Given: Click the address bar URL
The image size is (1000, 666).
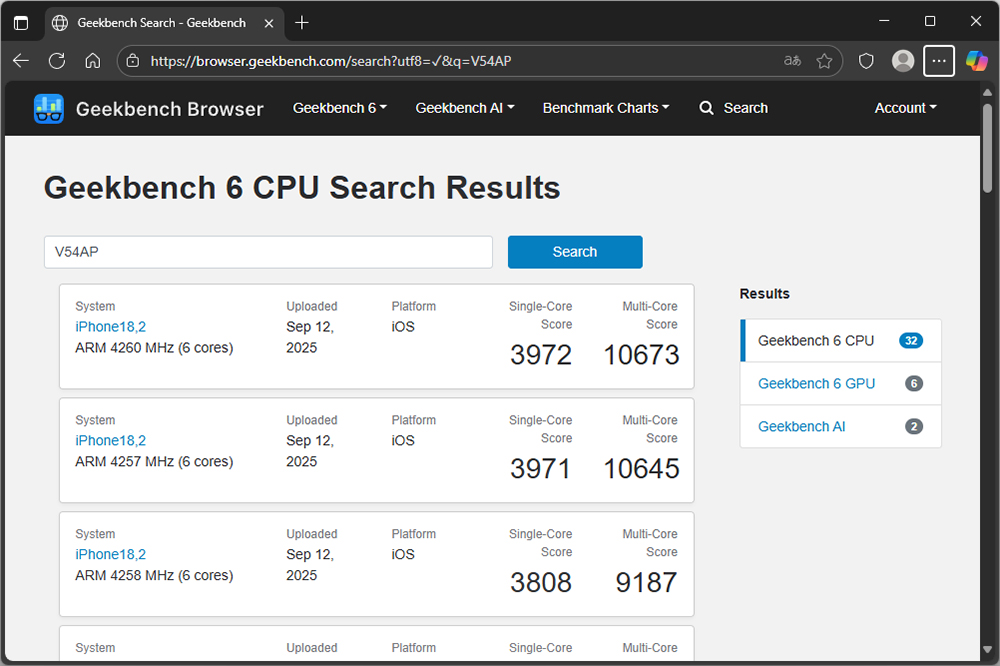Looking at the screenshot, I should [x=331, y=61].
